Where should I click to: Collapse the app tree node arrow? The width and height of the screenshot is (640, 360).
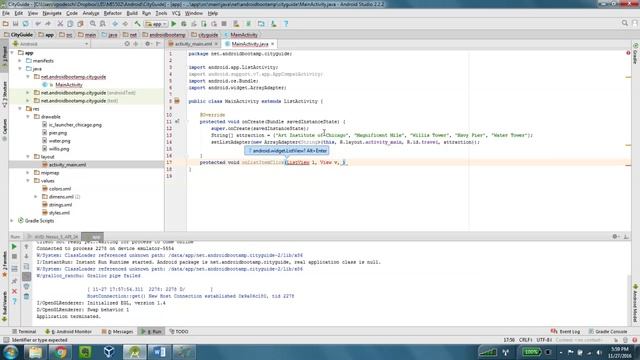tap(12, 53)
